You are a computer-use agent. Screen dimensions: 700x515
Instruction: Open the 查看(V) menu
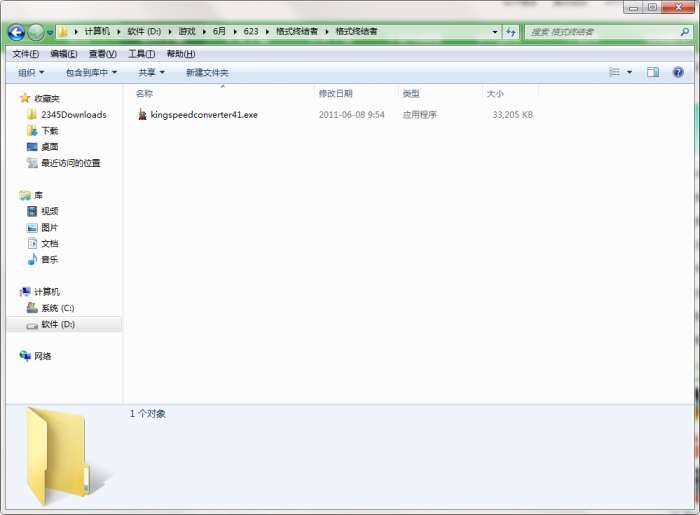[103, 54]
